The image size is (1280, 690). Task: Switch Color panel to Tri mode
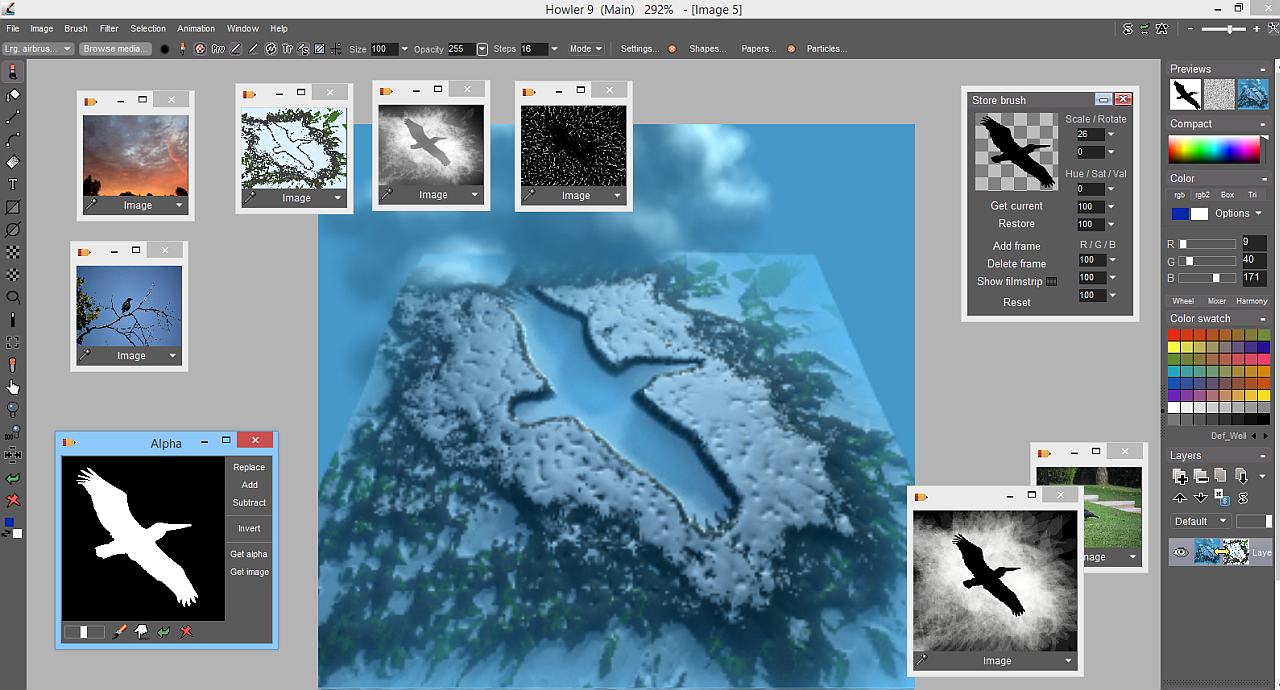pyautogui.click(x=1252, y=196)
